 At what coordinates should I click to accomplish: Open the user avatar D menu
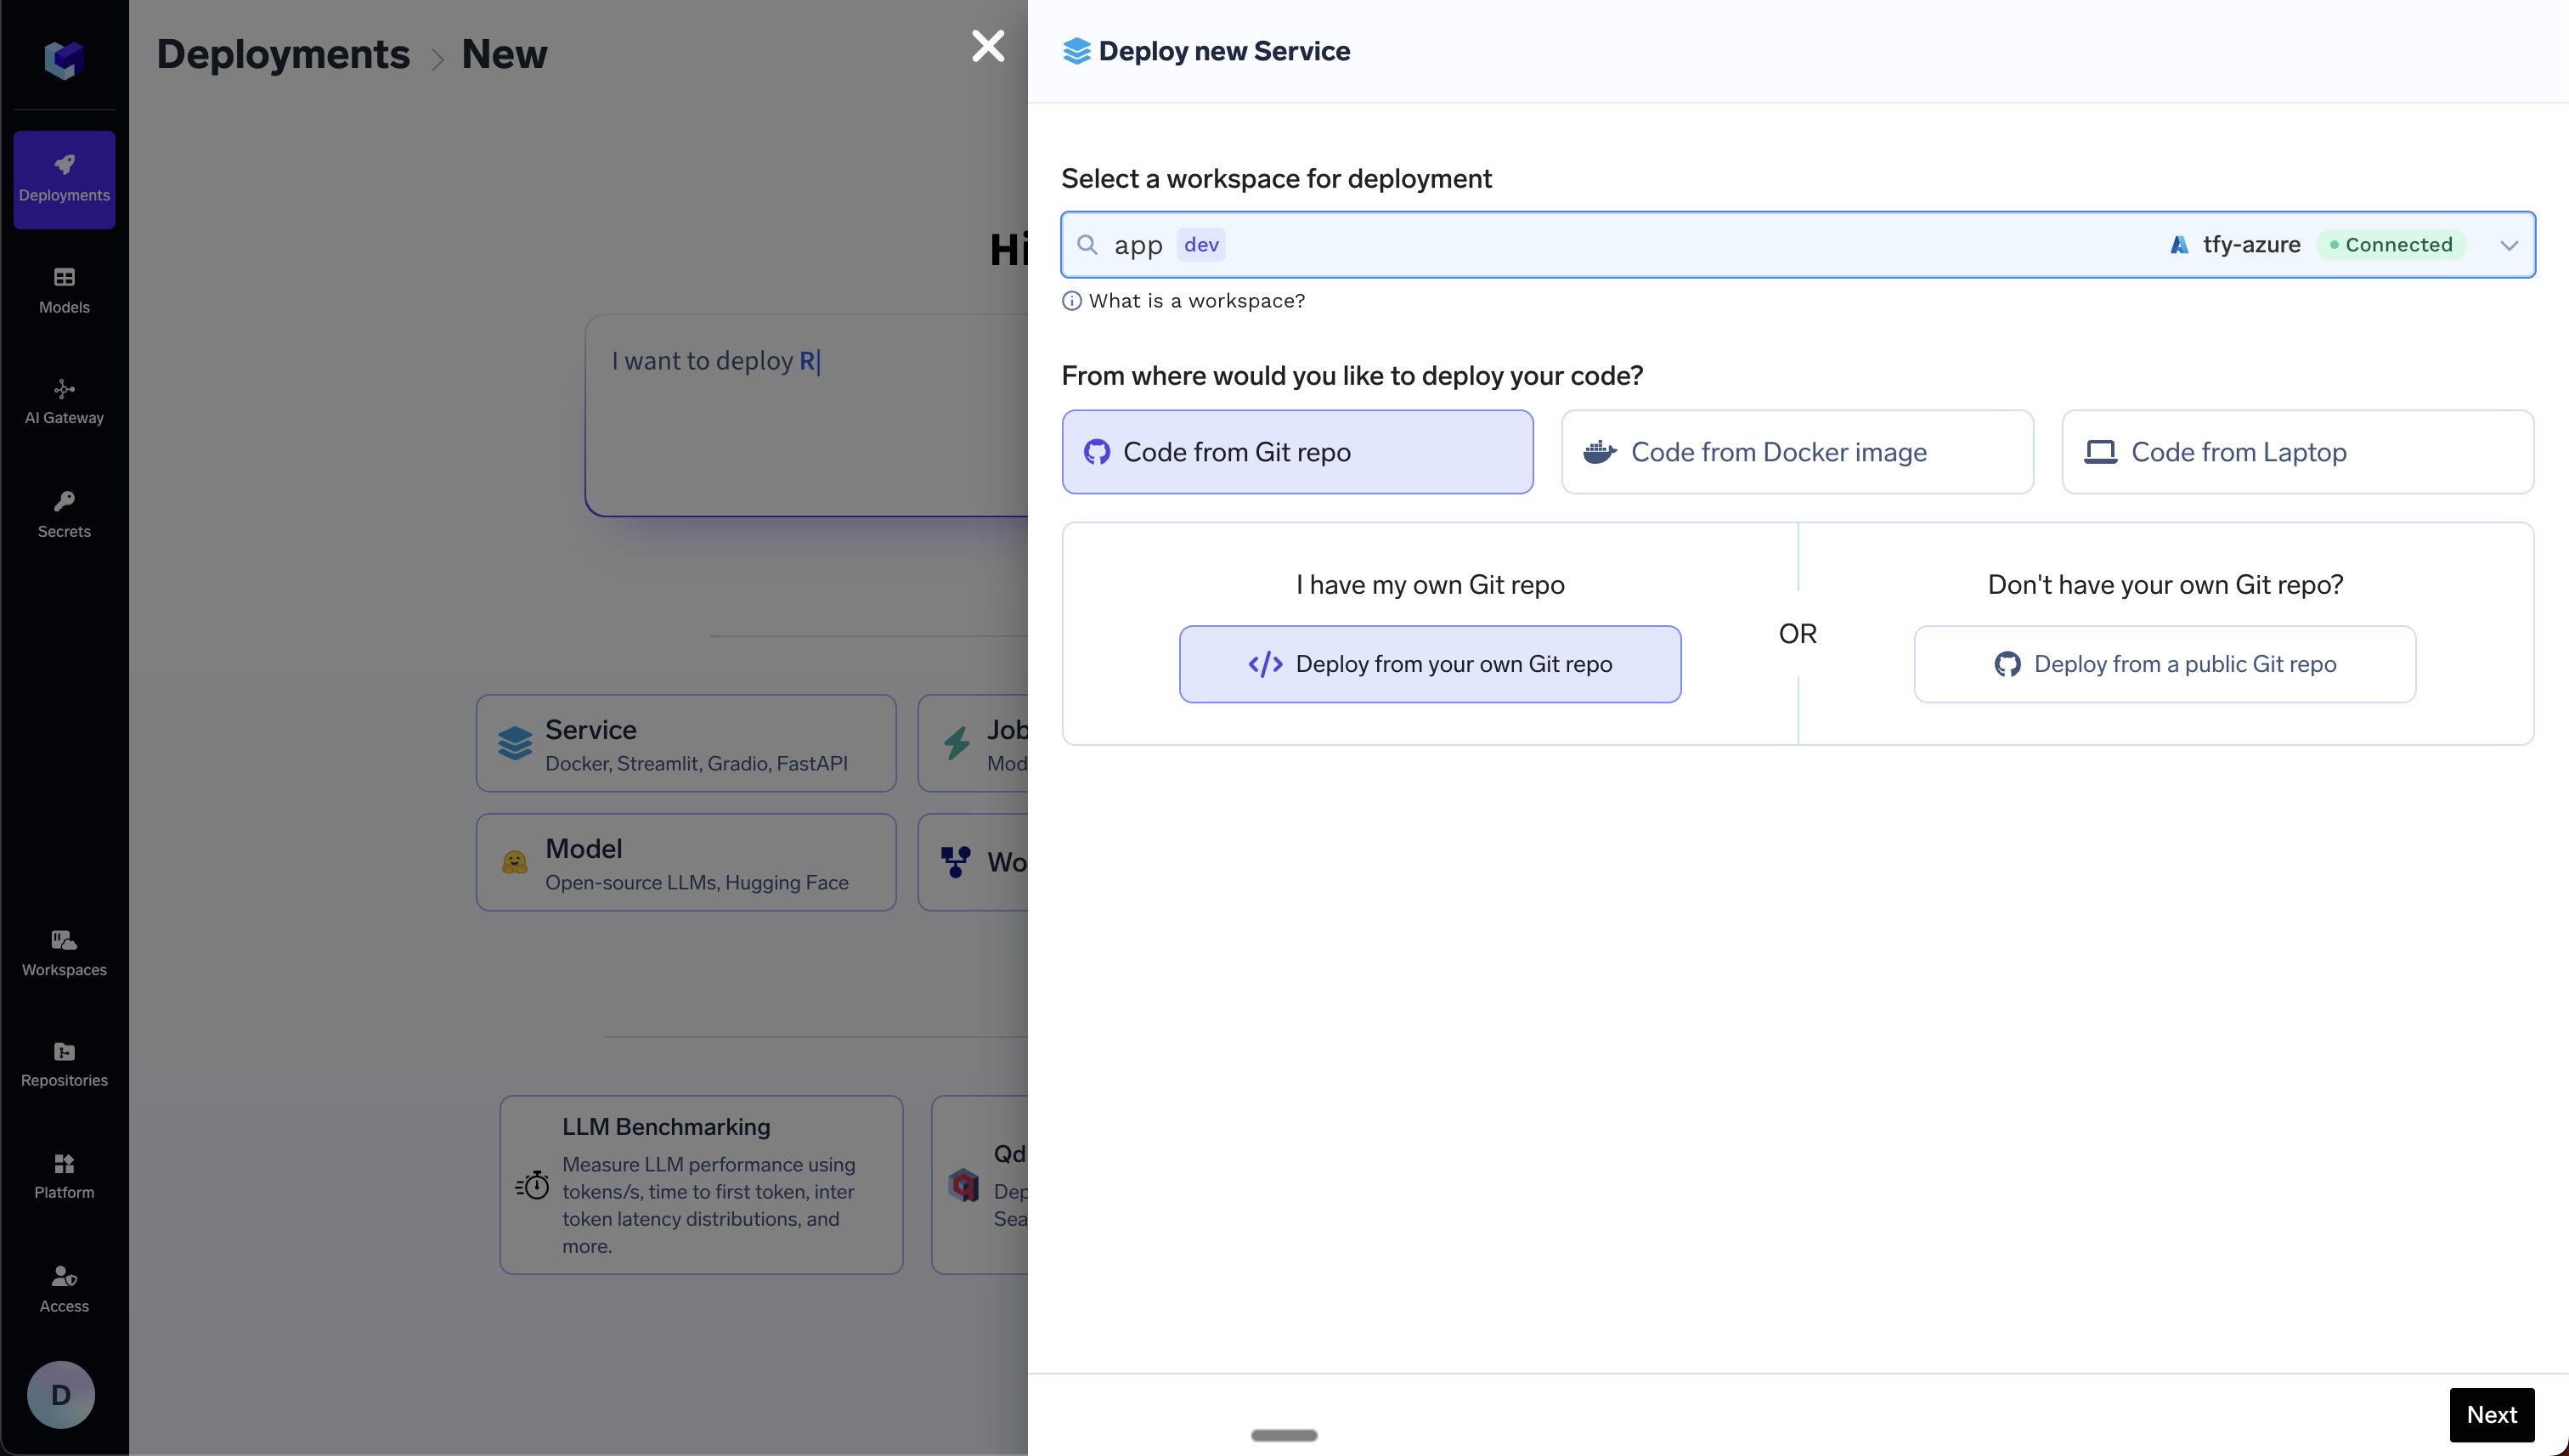click(x=61, y=1394)
